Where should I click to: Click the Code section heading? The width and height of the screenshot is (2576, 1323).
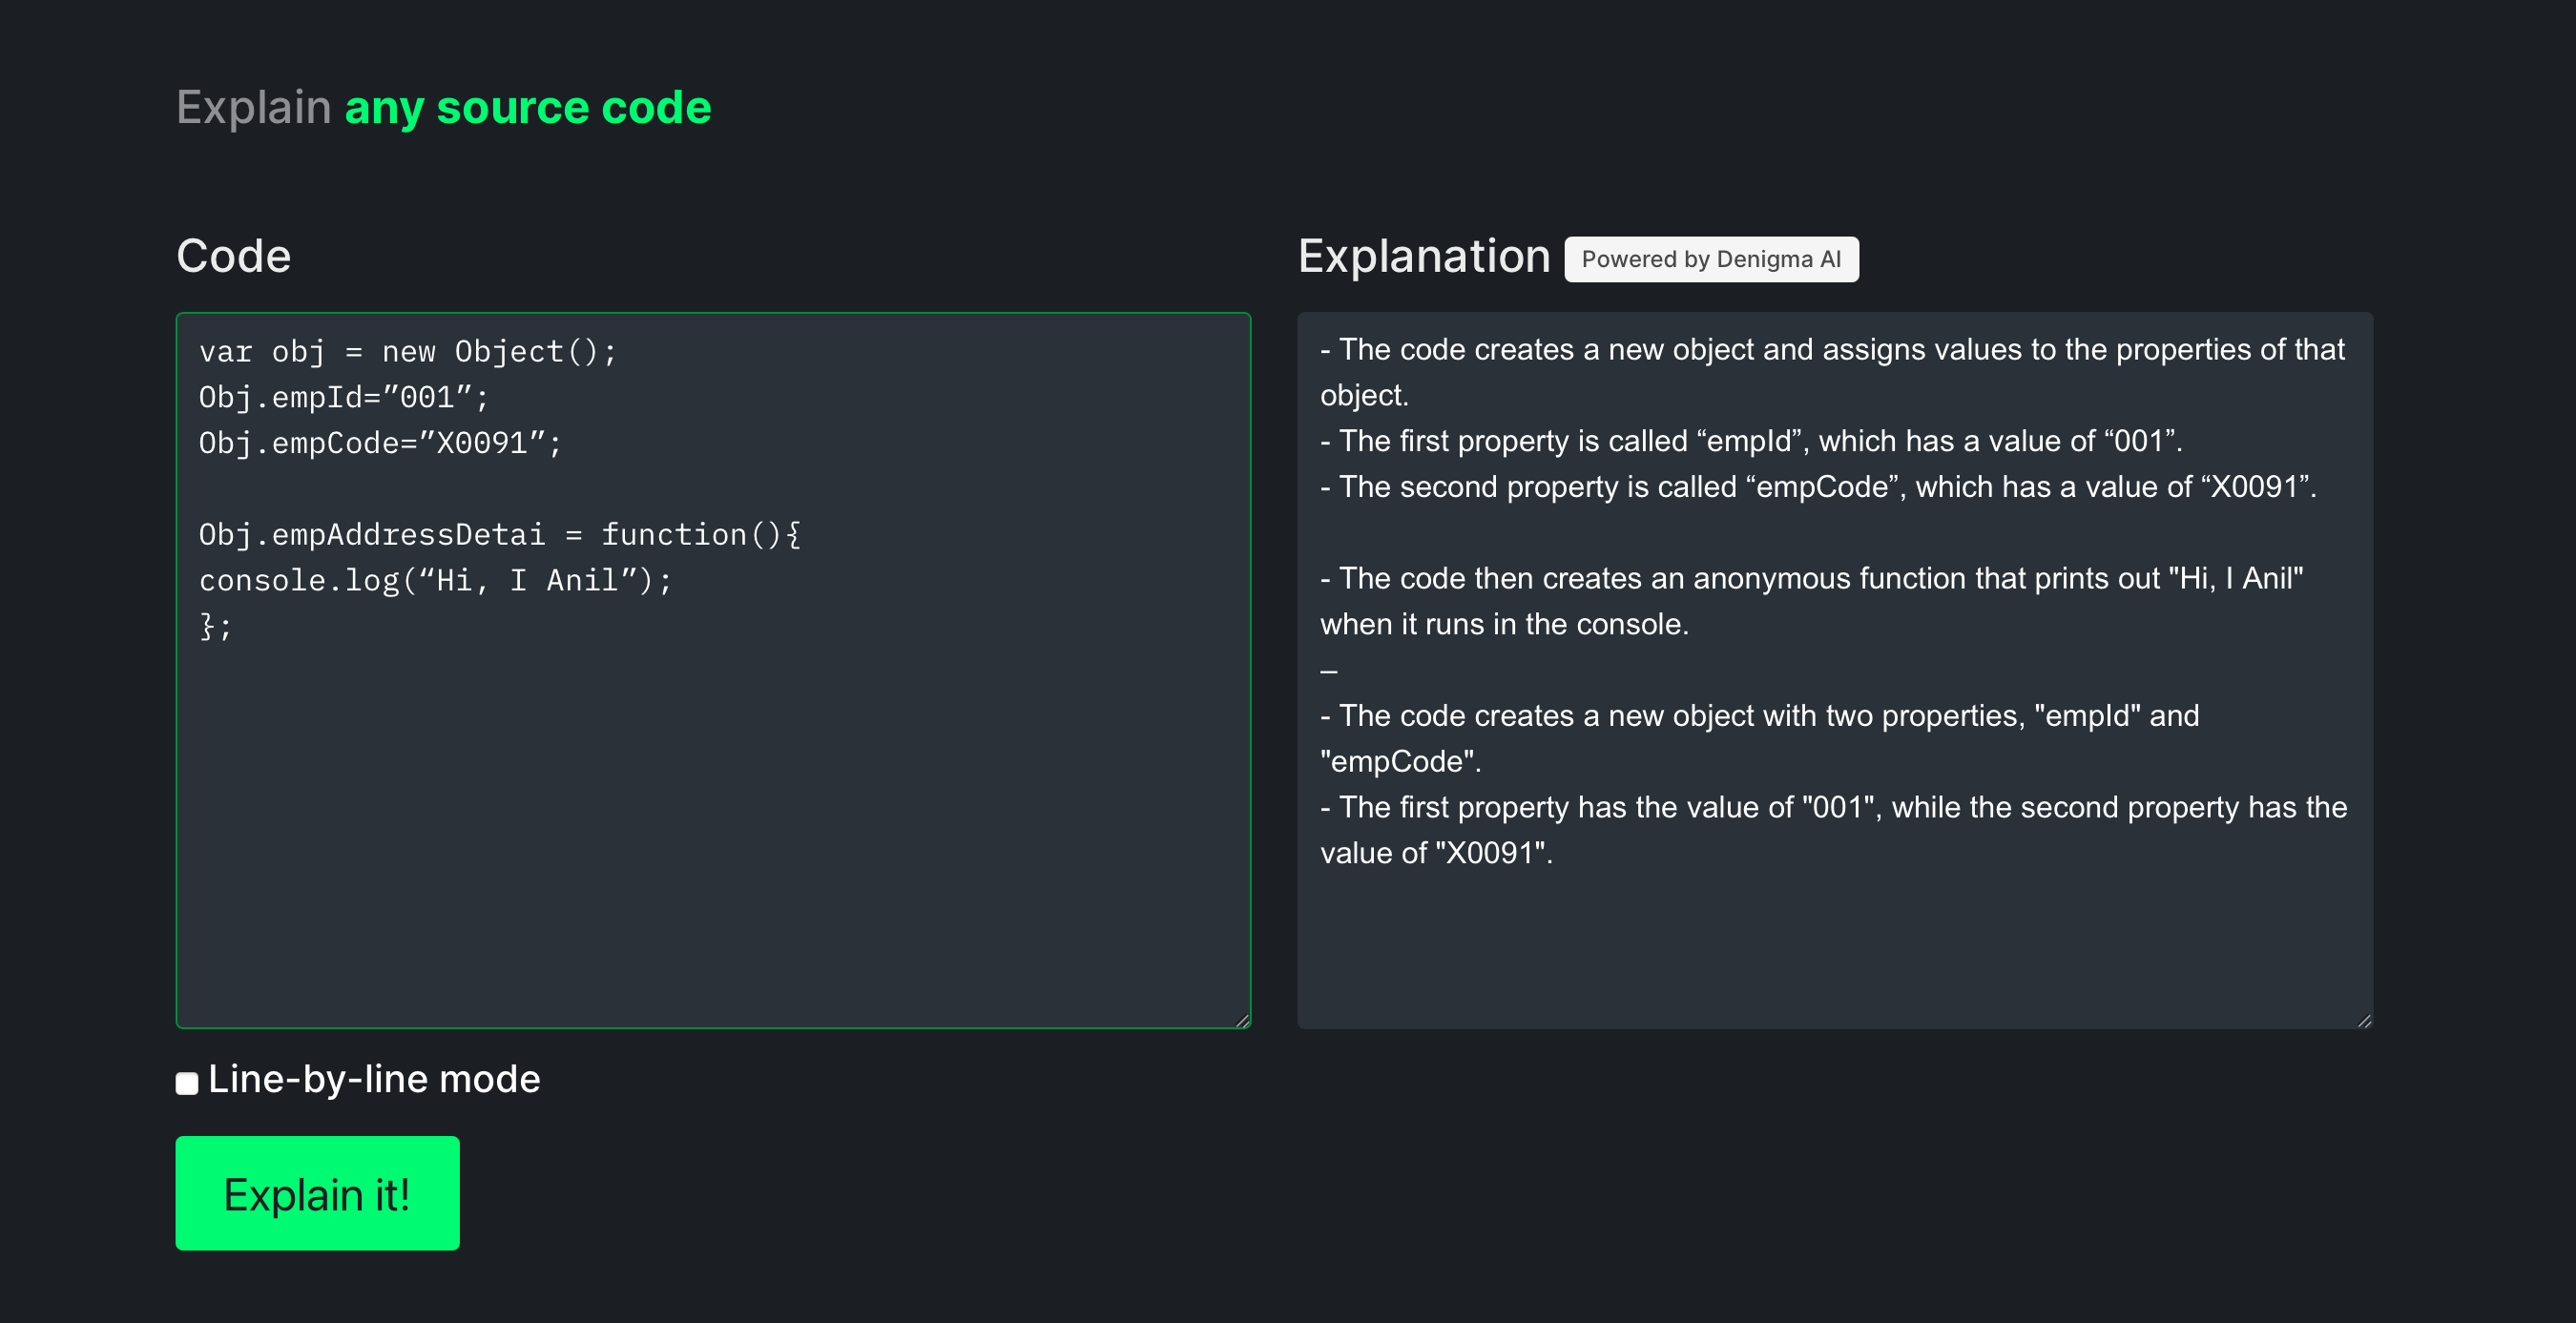tap(234, 256)
